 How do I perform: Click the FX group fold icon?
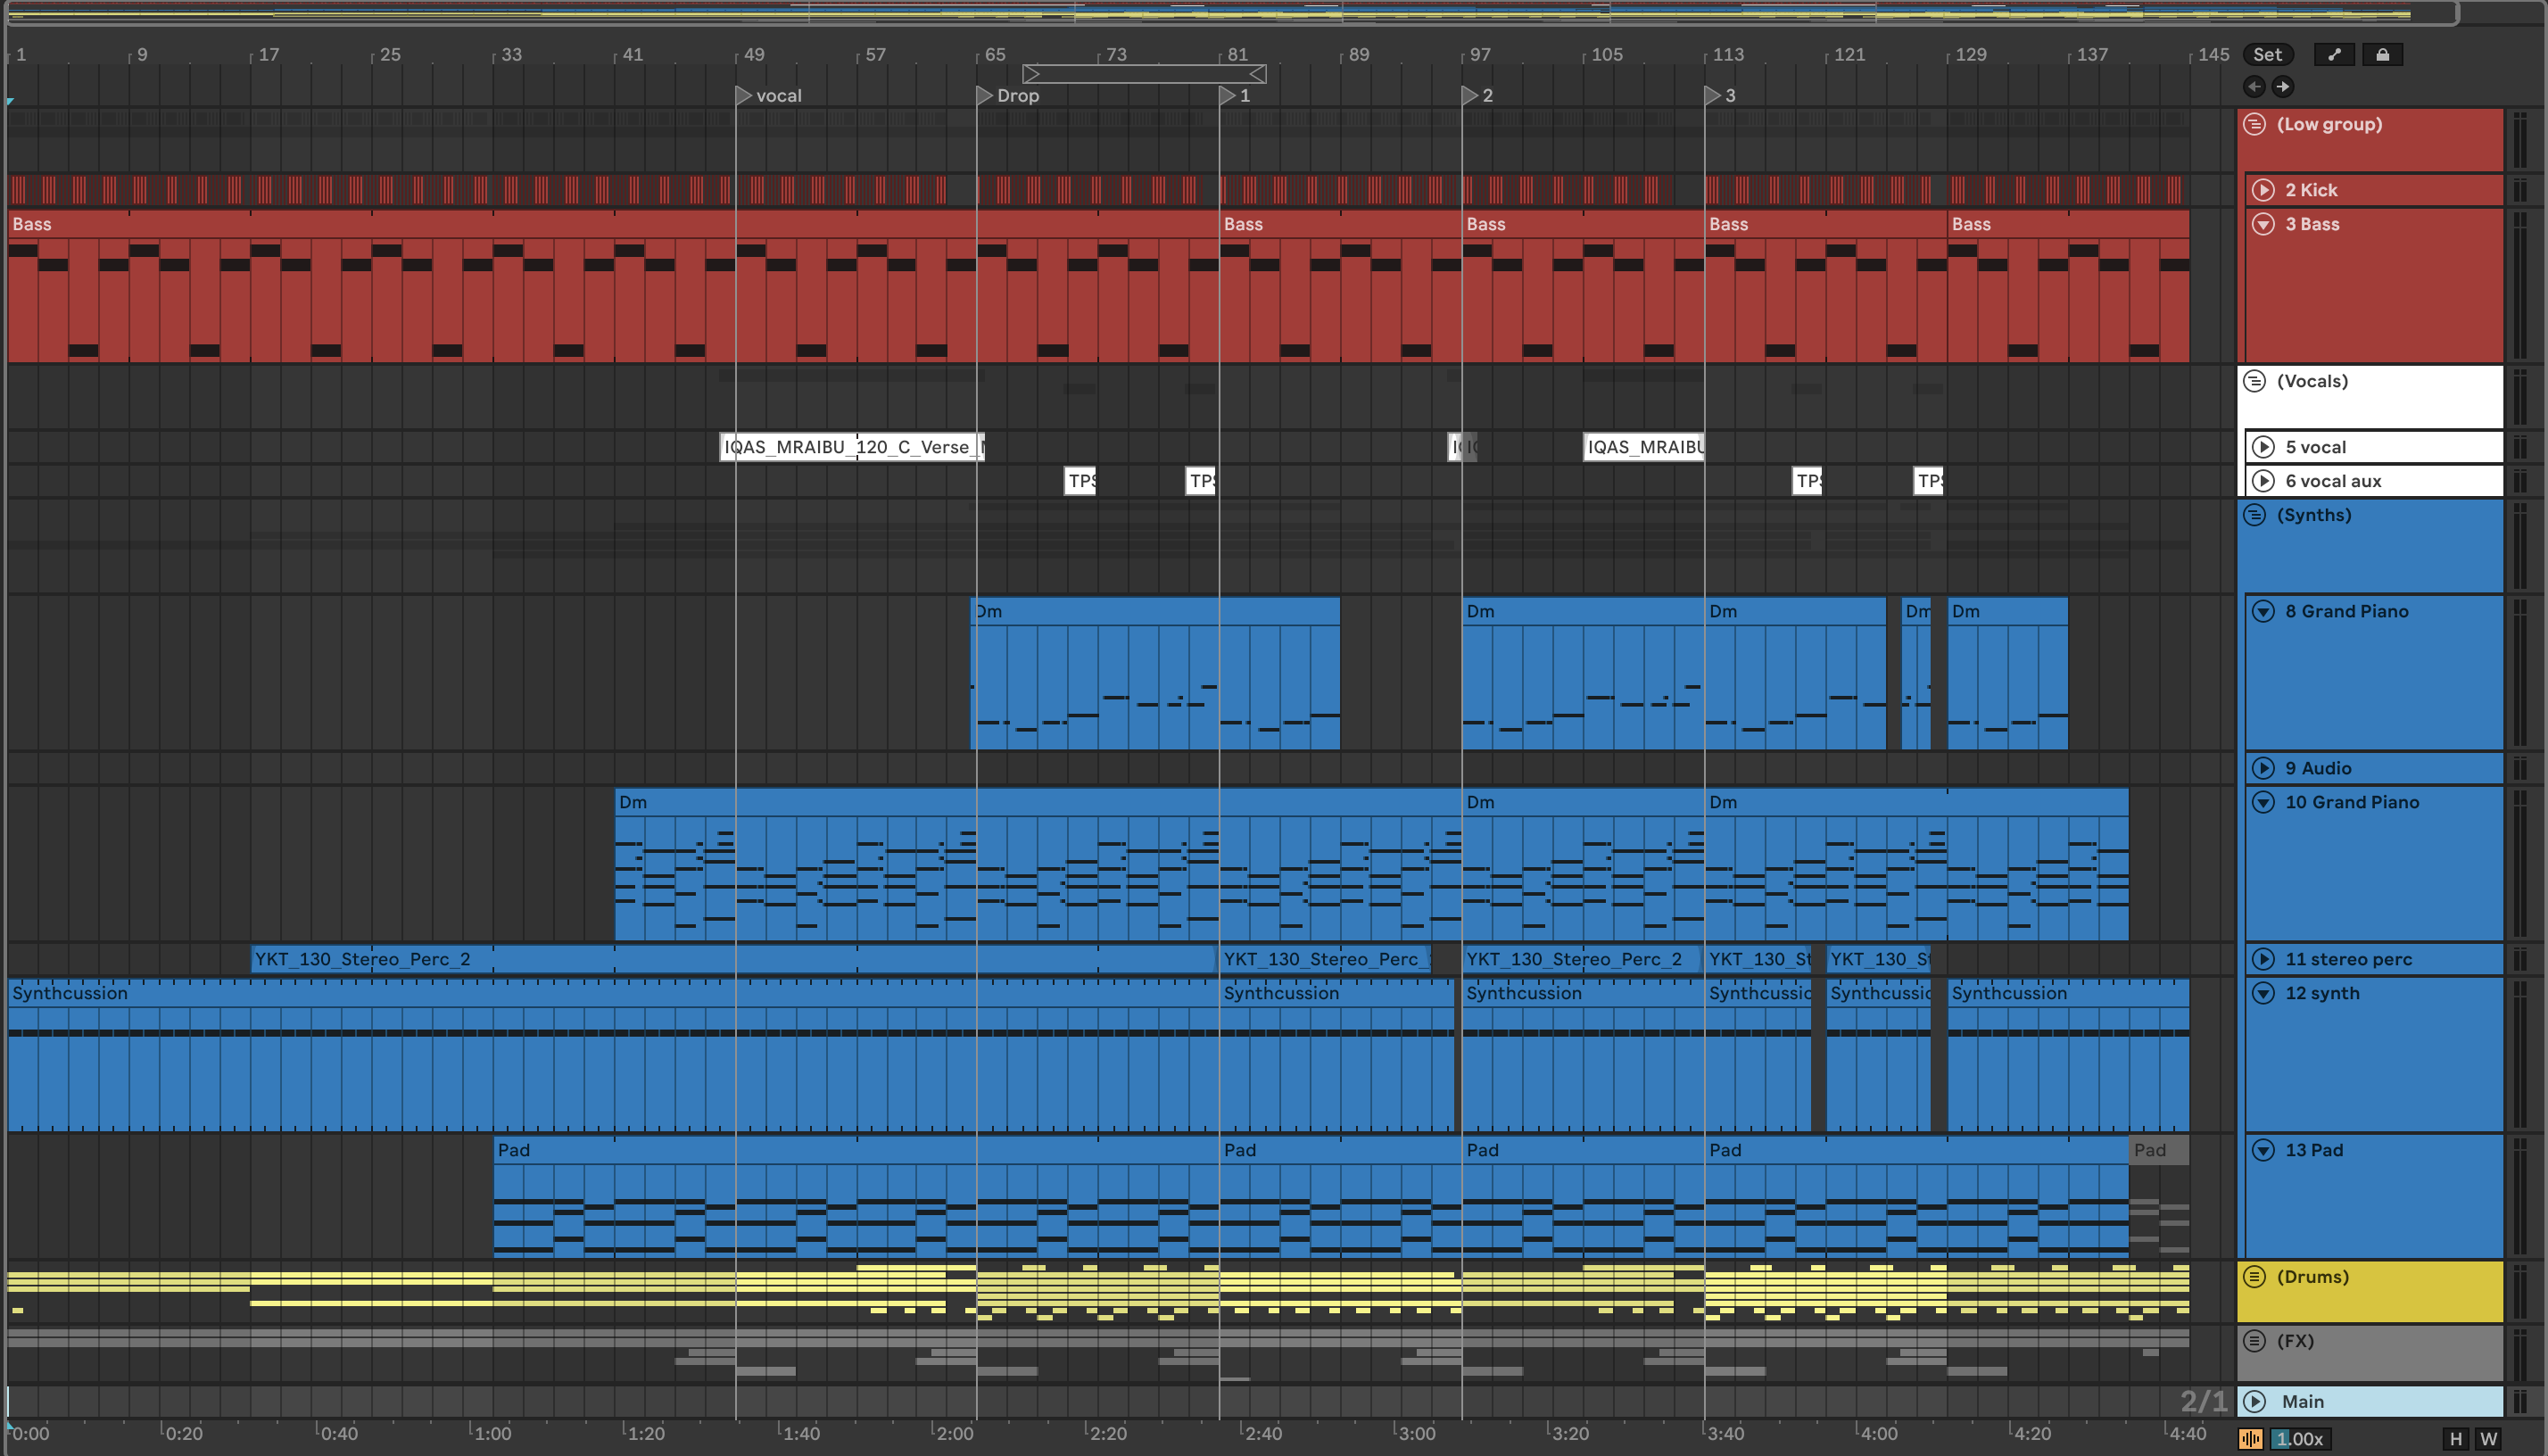tap(2254, 1341)
